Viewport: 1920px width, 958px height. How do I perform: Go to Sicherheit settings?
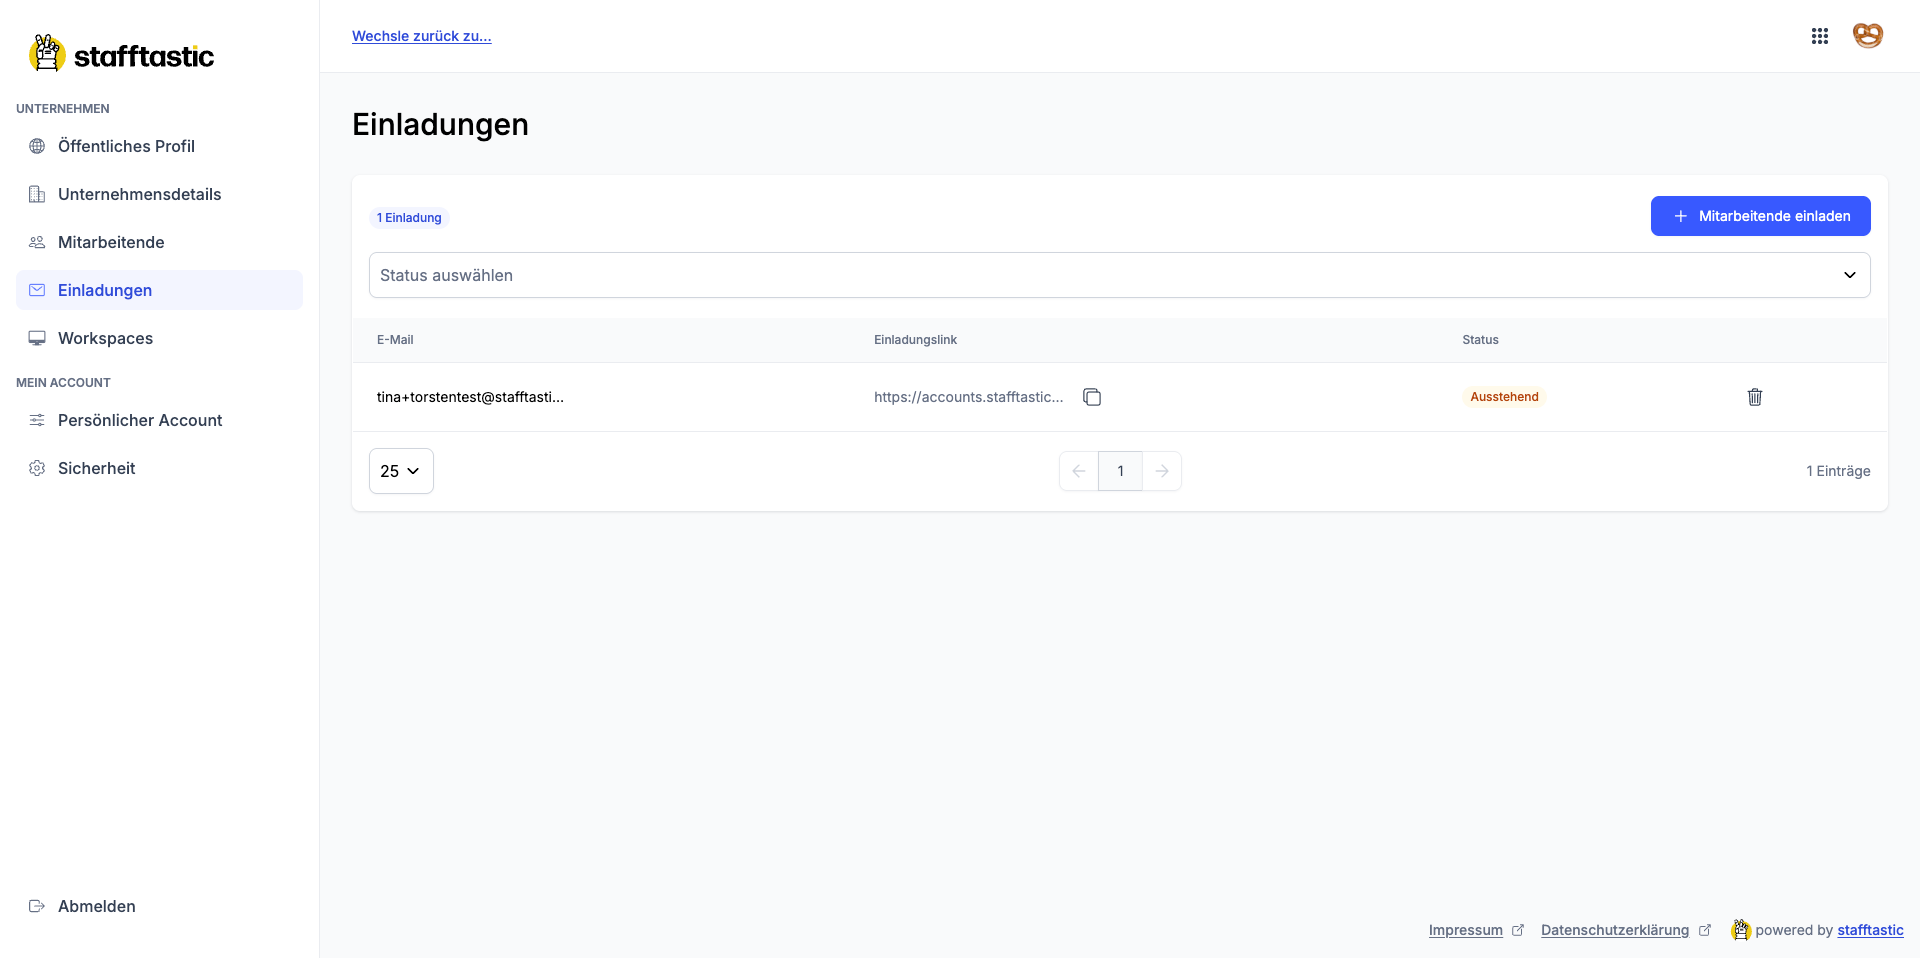tap(96, 468)
